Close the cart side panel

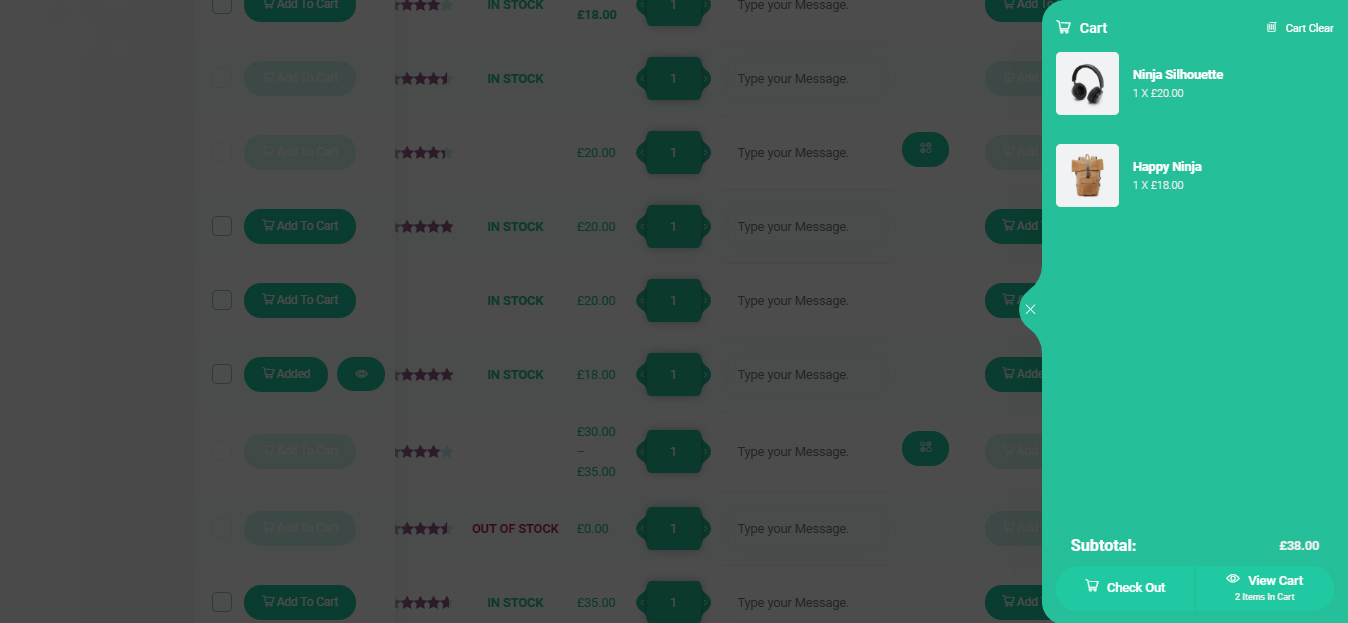point(1030,309)
